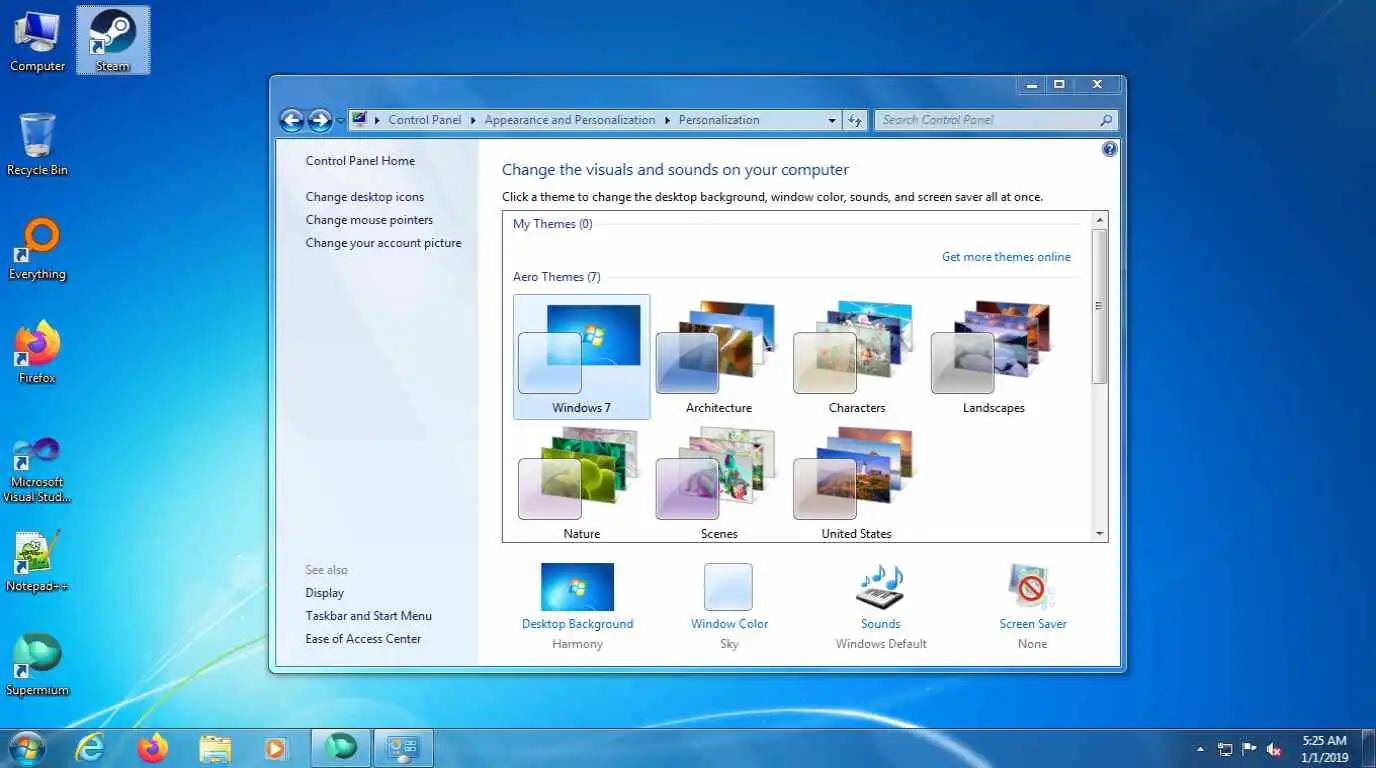Apply the Landscapes theme

[994, 357]
